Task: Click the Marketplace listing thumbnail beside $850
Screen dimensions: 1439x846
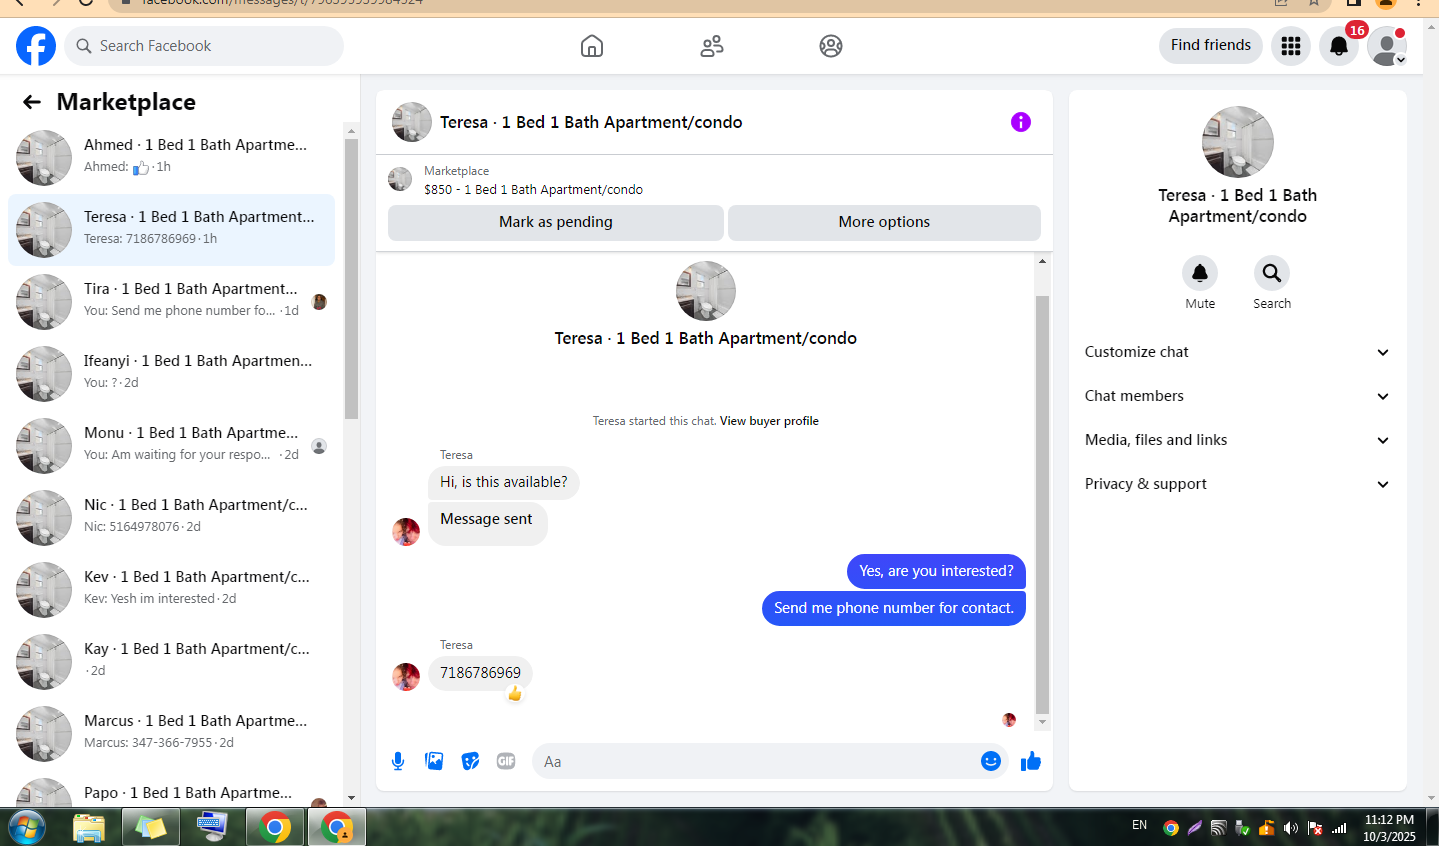Action: [400, 179]
